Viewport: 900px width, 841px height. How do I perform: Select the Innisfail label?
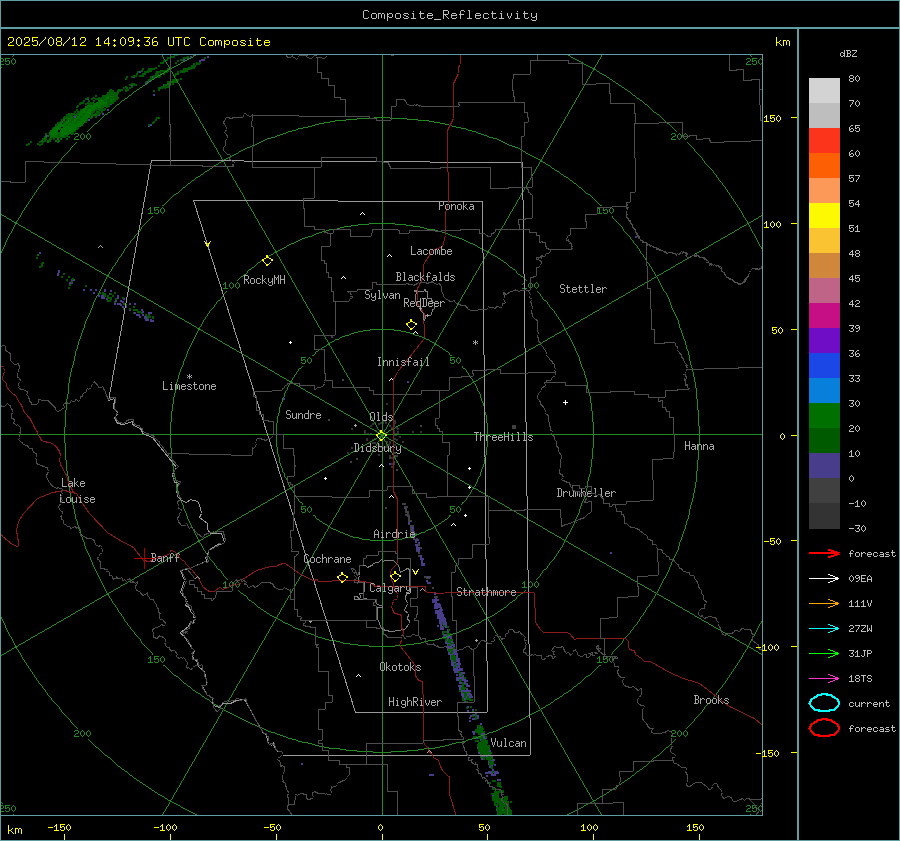pyautogui.click(x=403, y=362)
